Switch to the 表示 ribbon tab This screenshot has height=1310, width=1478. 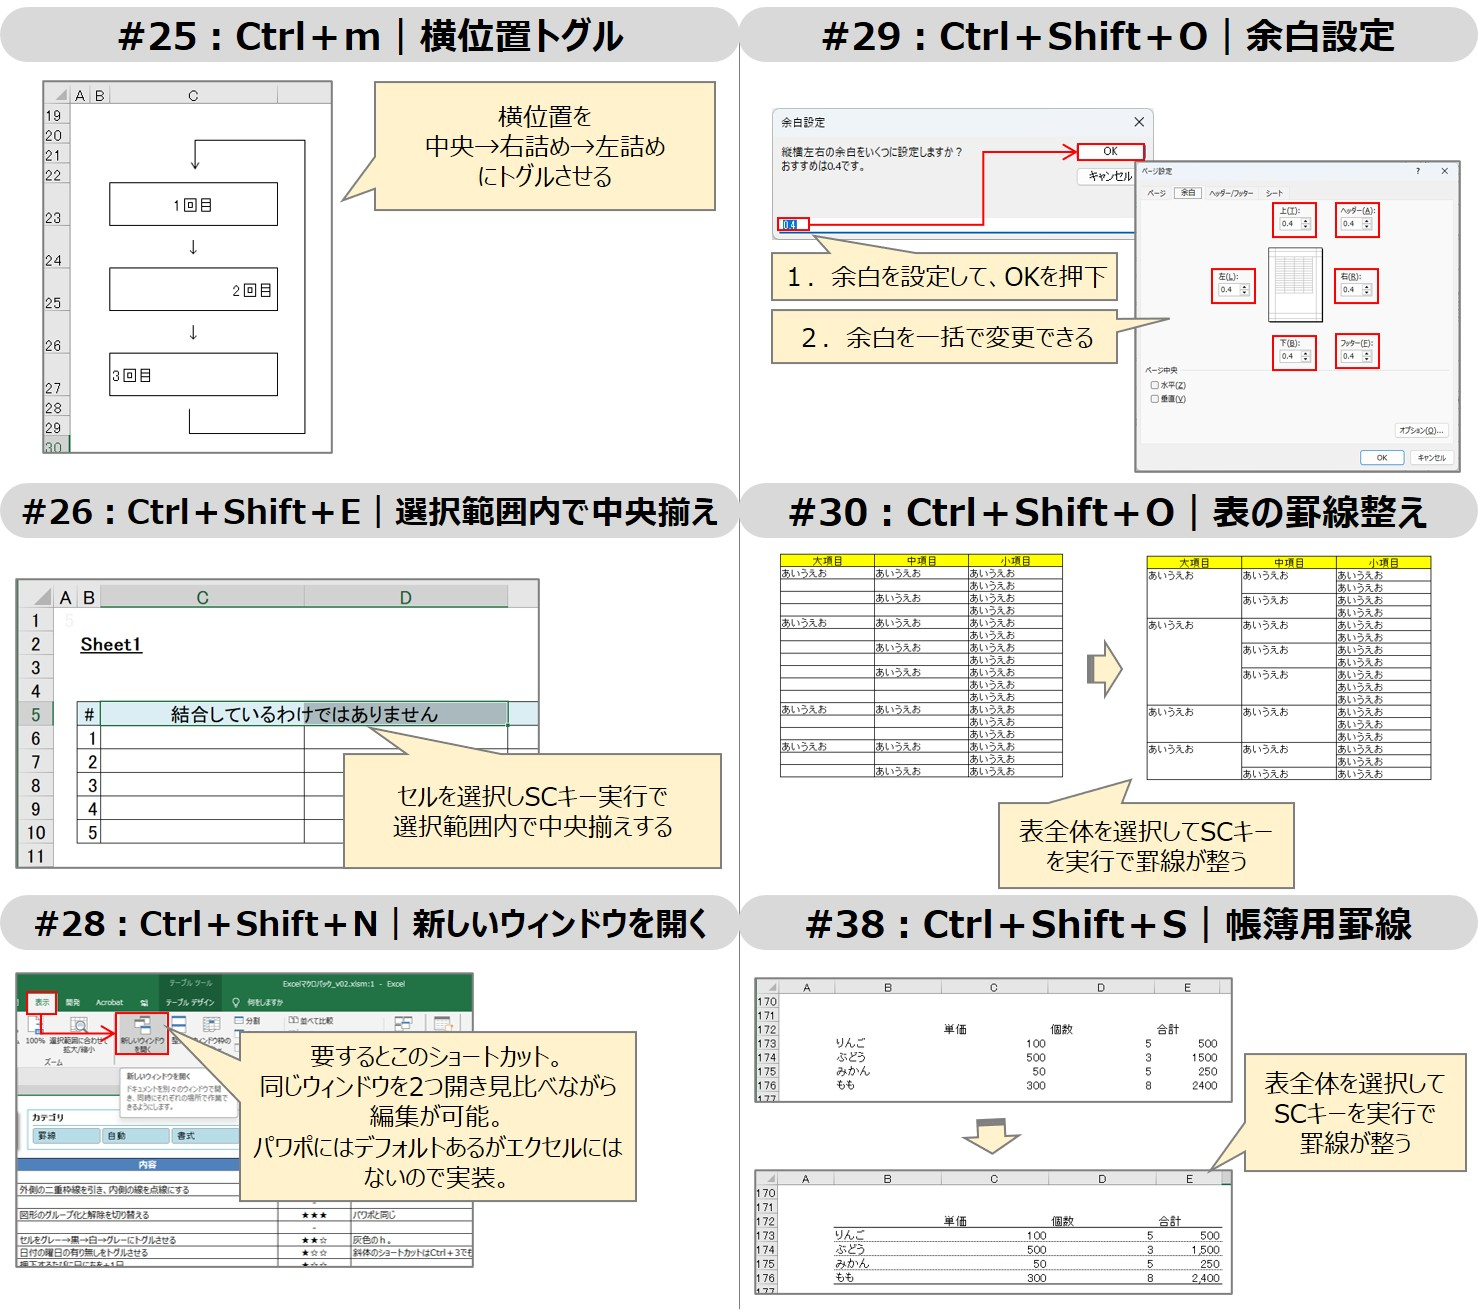[x=43, y=1002]
